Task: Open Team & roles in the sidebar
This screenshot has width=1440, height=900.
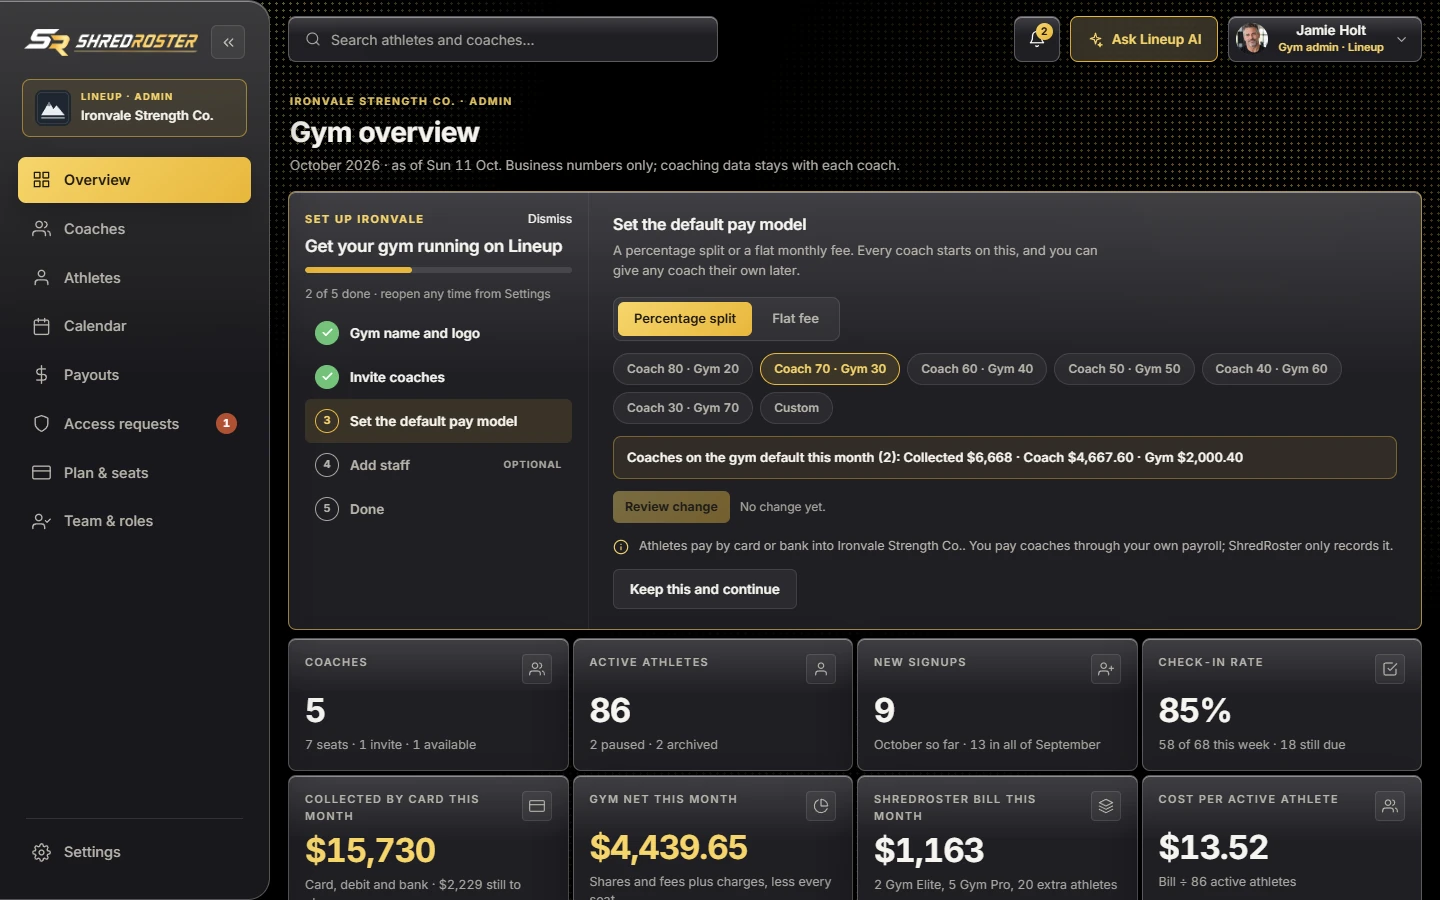Action: pos(134,521)
